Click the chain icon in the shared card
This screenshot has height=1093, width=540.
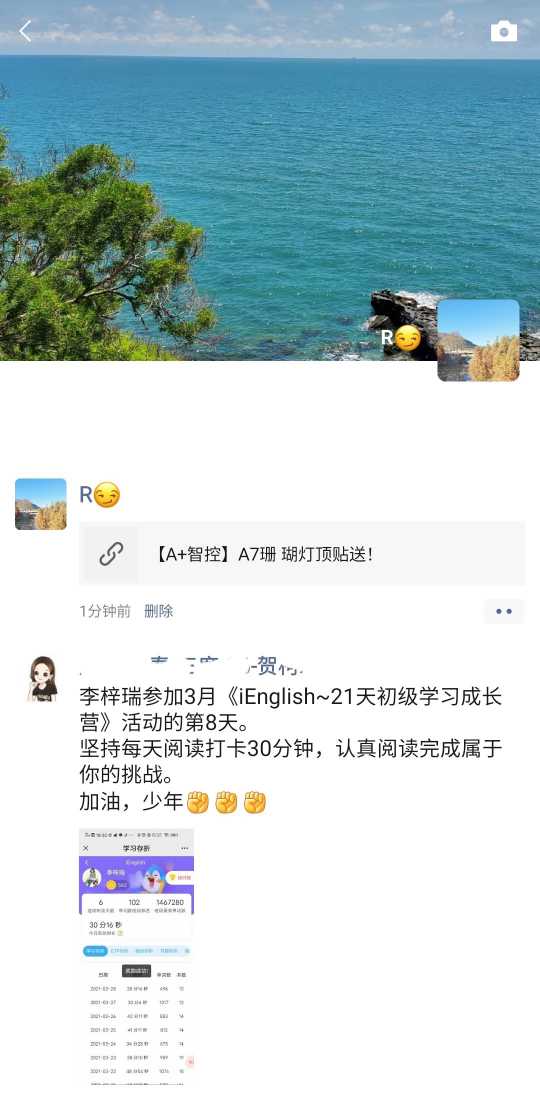coord(111,554)
